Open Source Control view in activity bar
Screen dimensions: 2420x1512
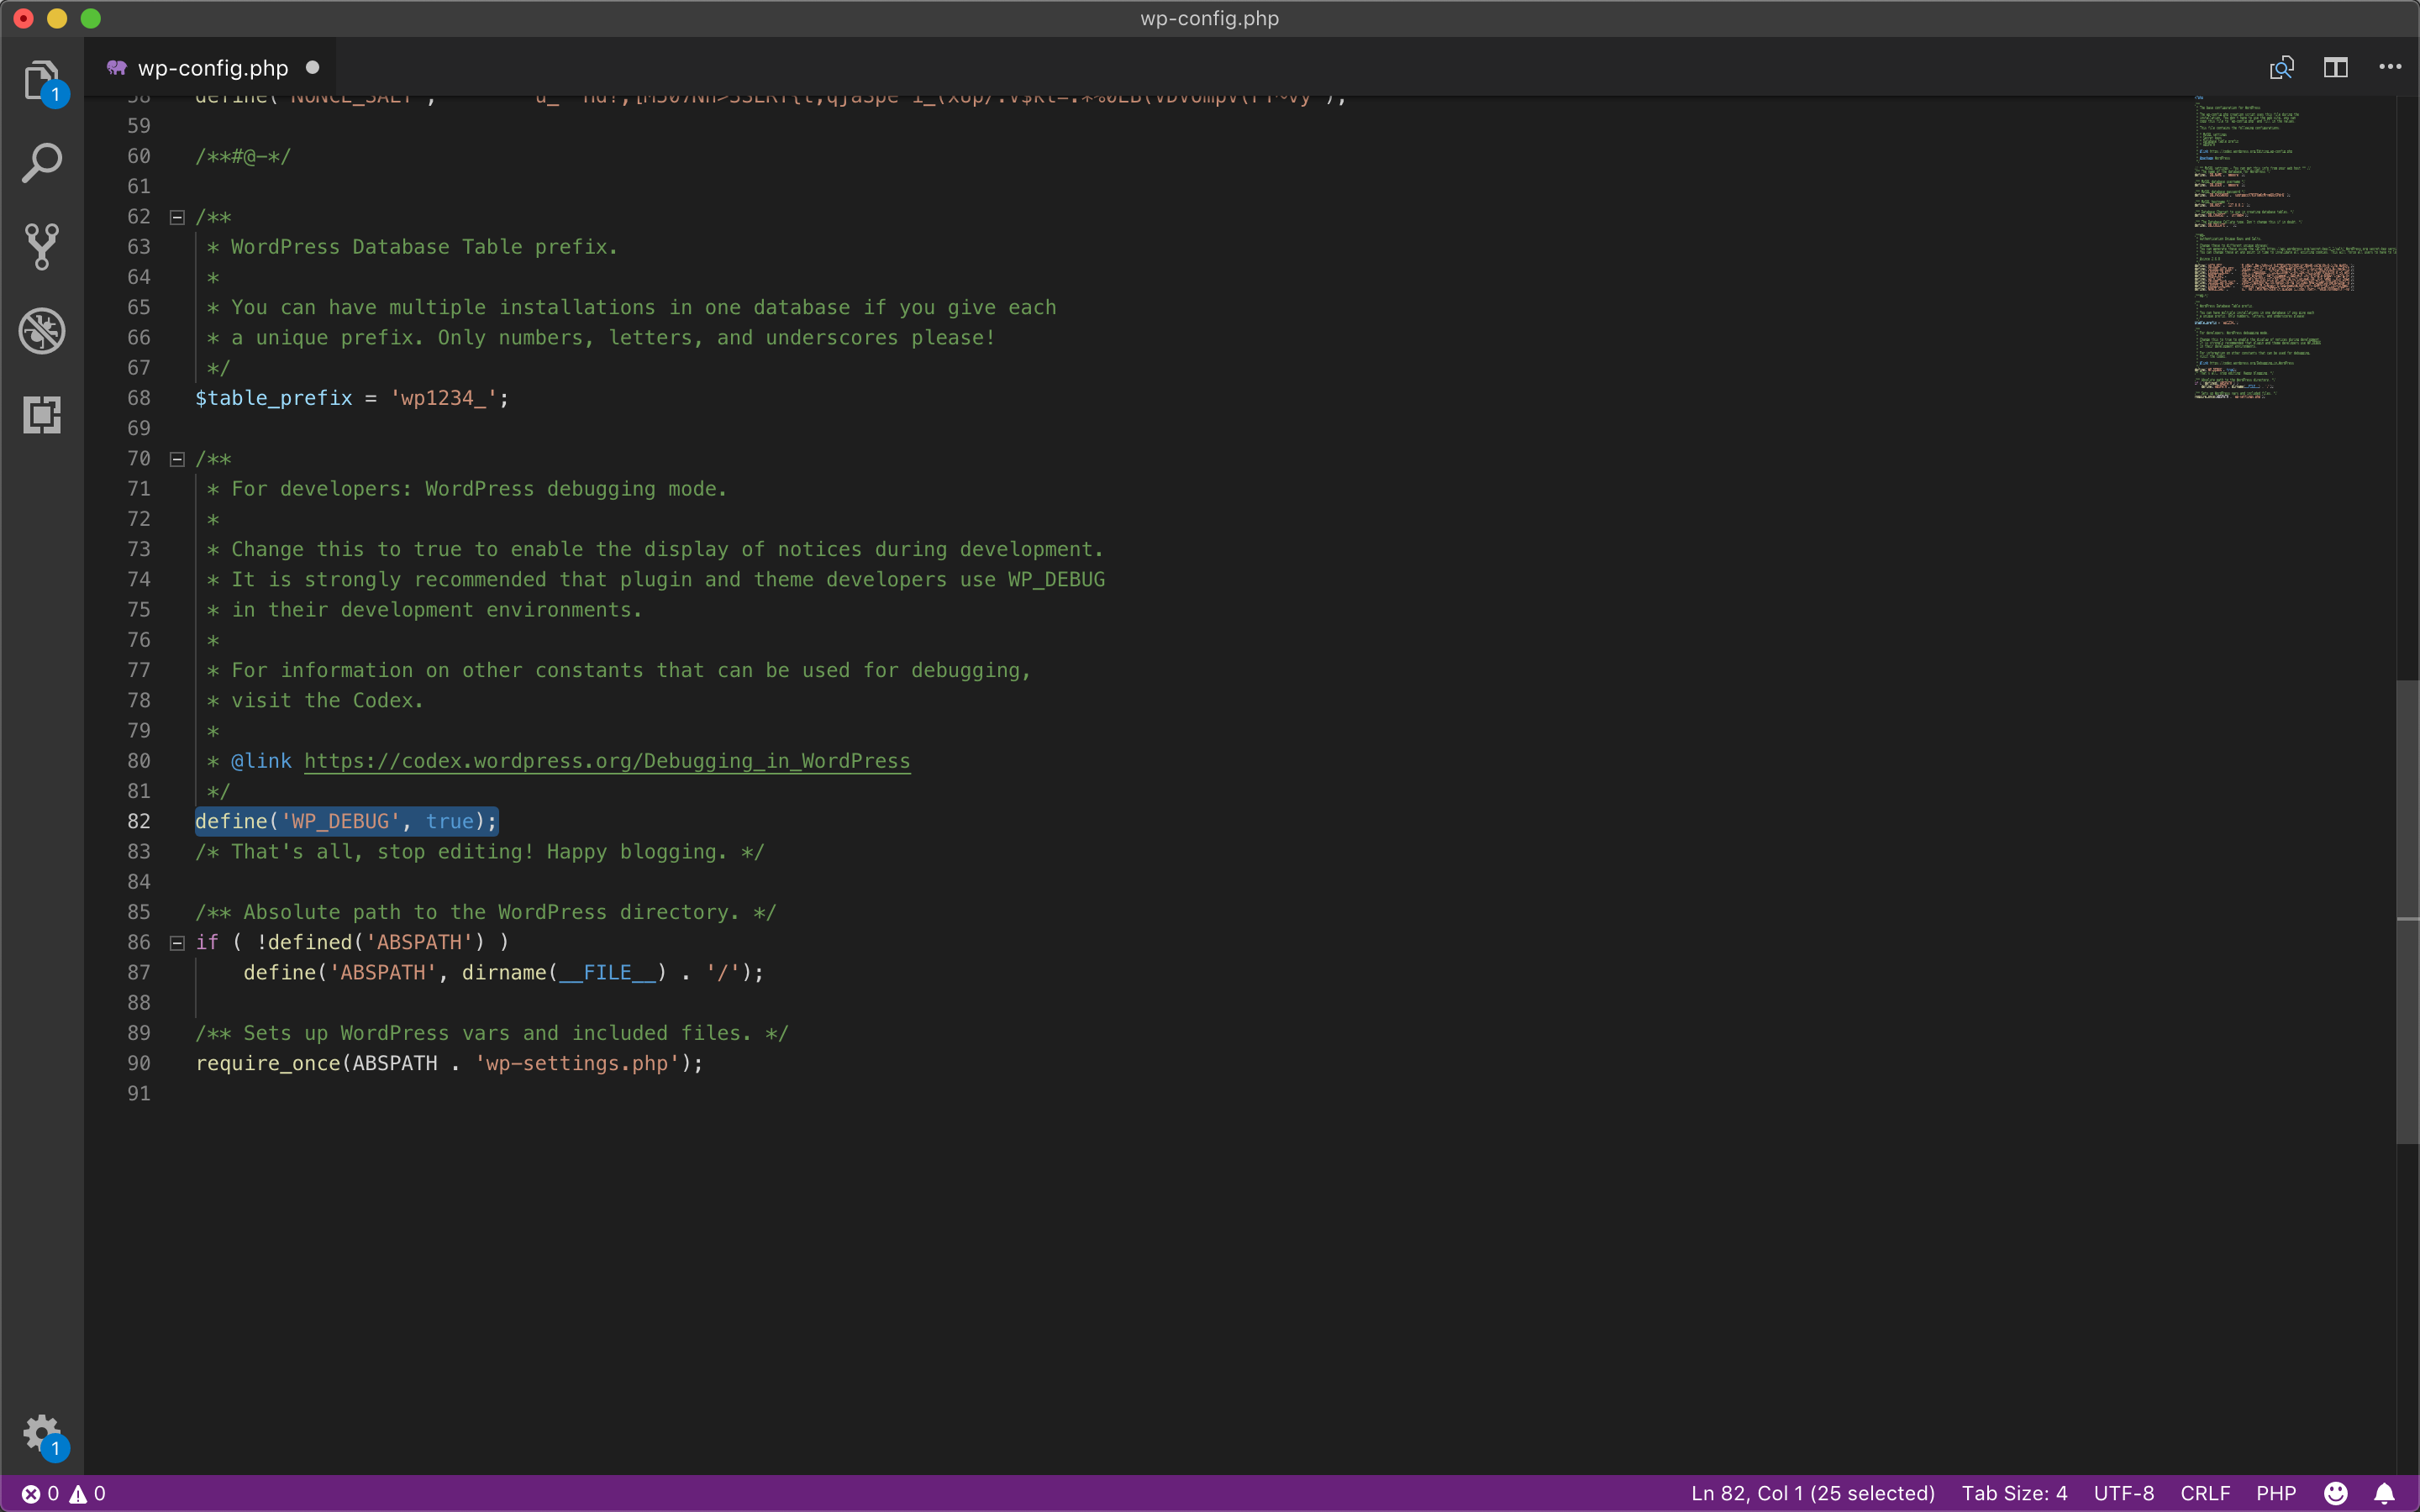[42, 246]
